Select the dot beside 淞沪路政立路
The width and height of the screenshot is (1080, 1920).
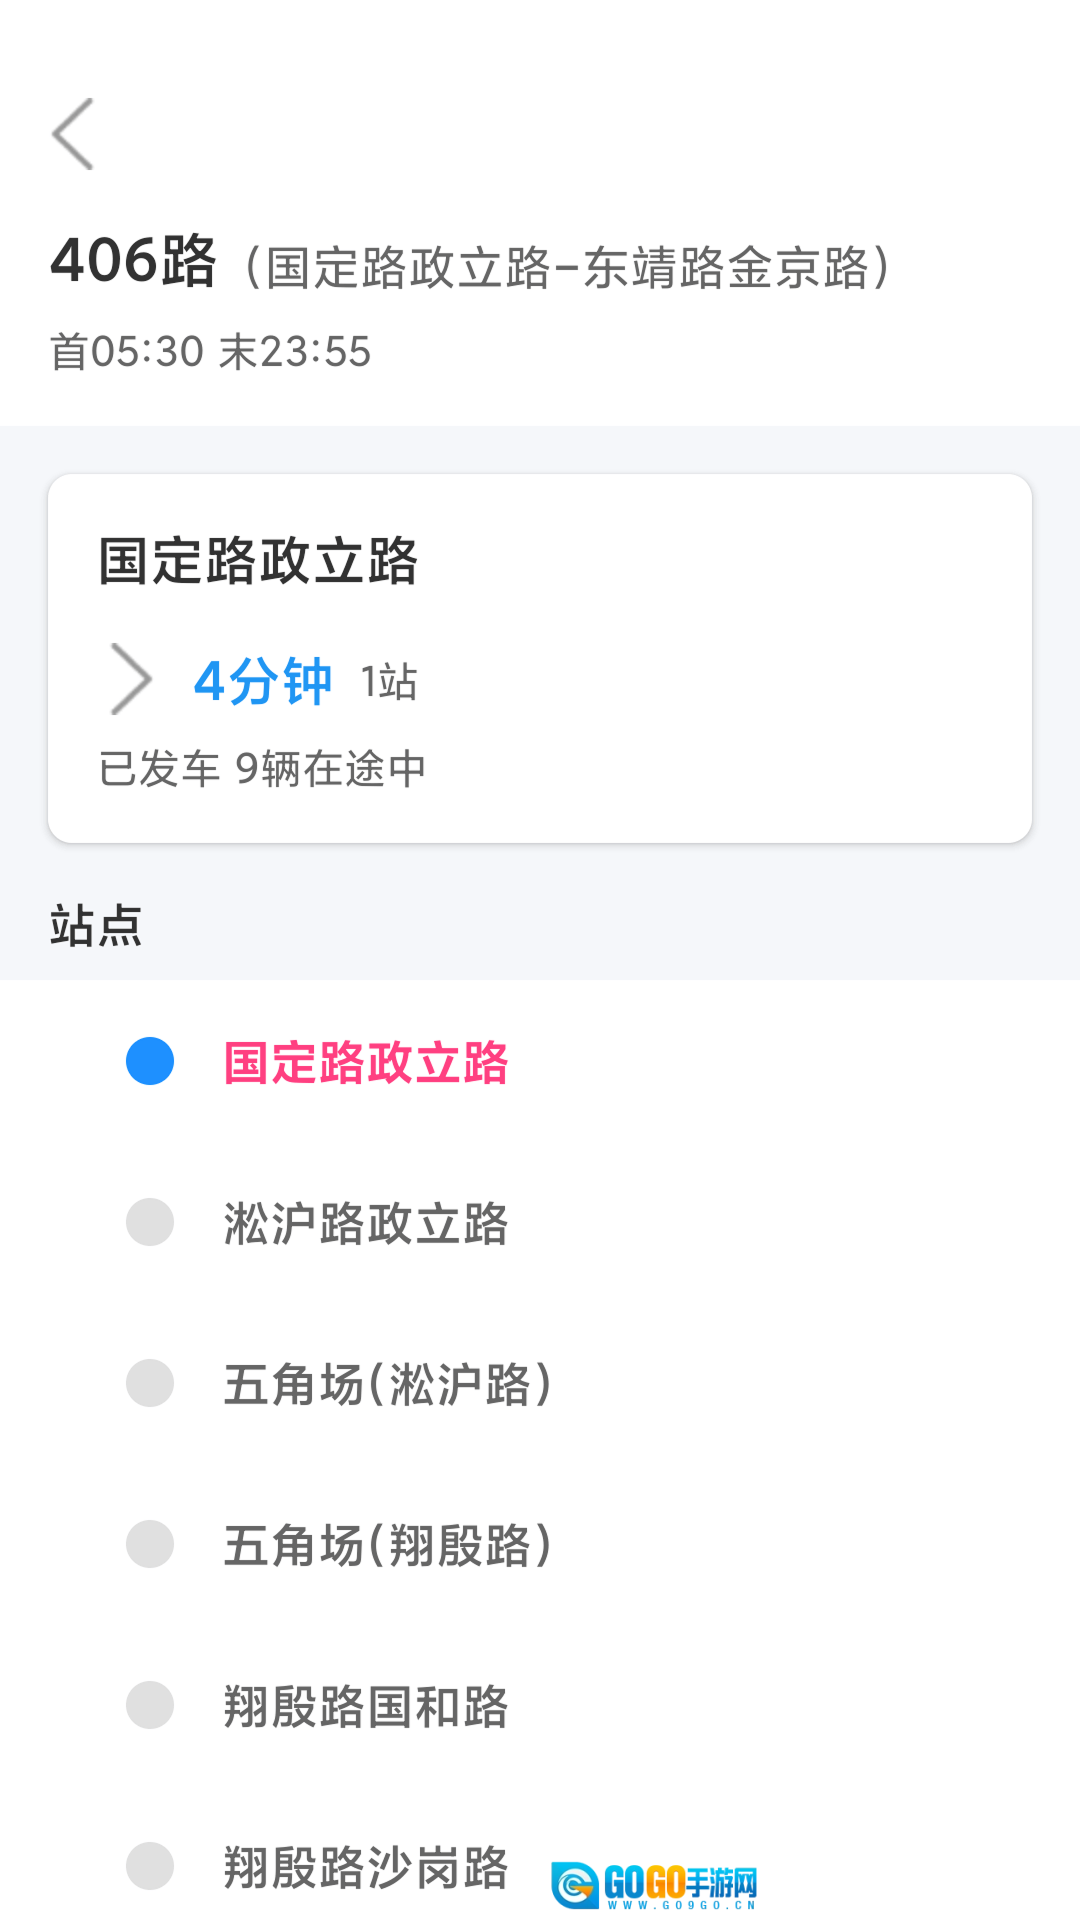(150, 1222)
